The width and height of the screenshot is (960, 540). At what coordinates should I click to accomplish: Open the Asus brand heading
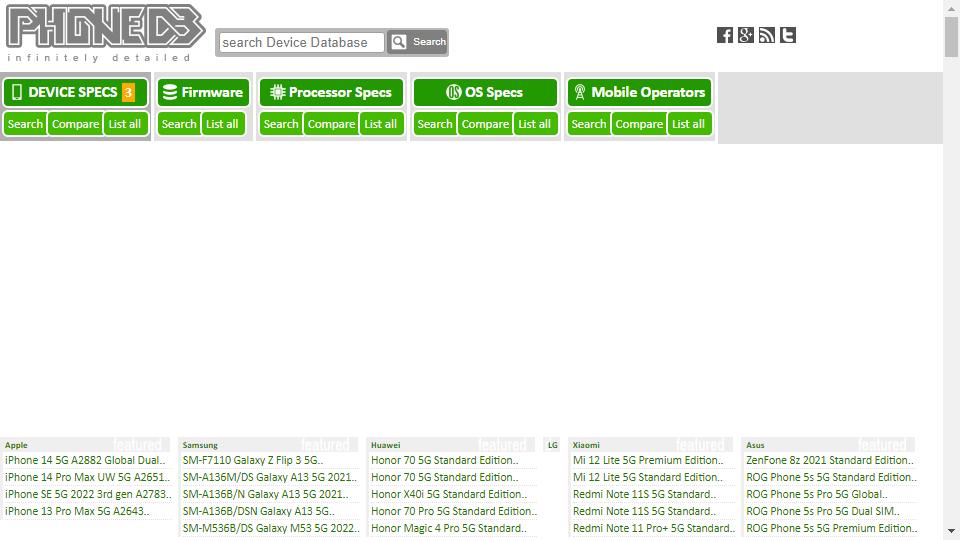pos(756,445)
